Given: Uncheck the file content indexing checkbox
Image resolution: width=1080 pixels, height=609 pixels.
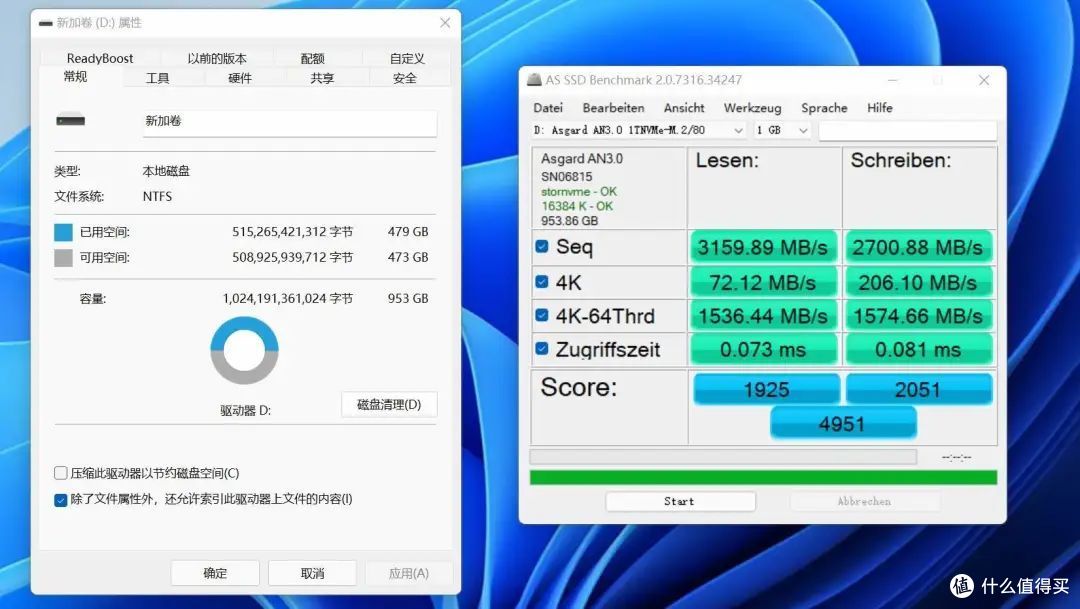Looking at the screenshot, I should click(61, 499).
